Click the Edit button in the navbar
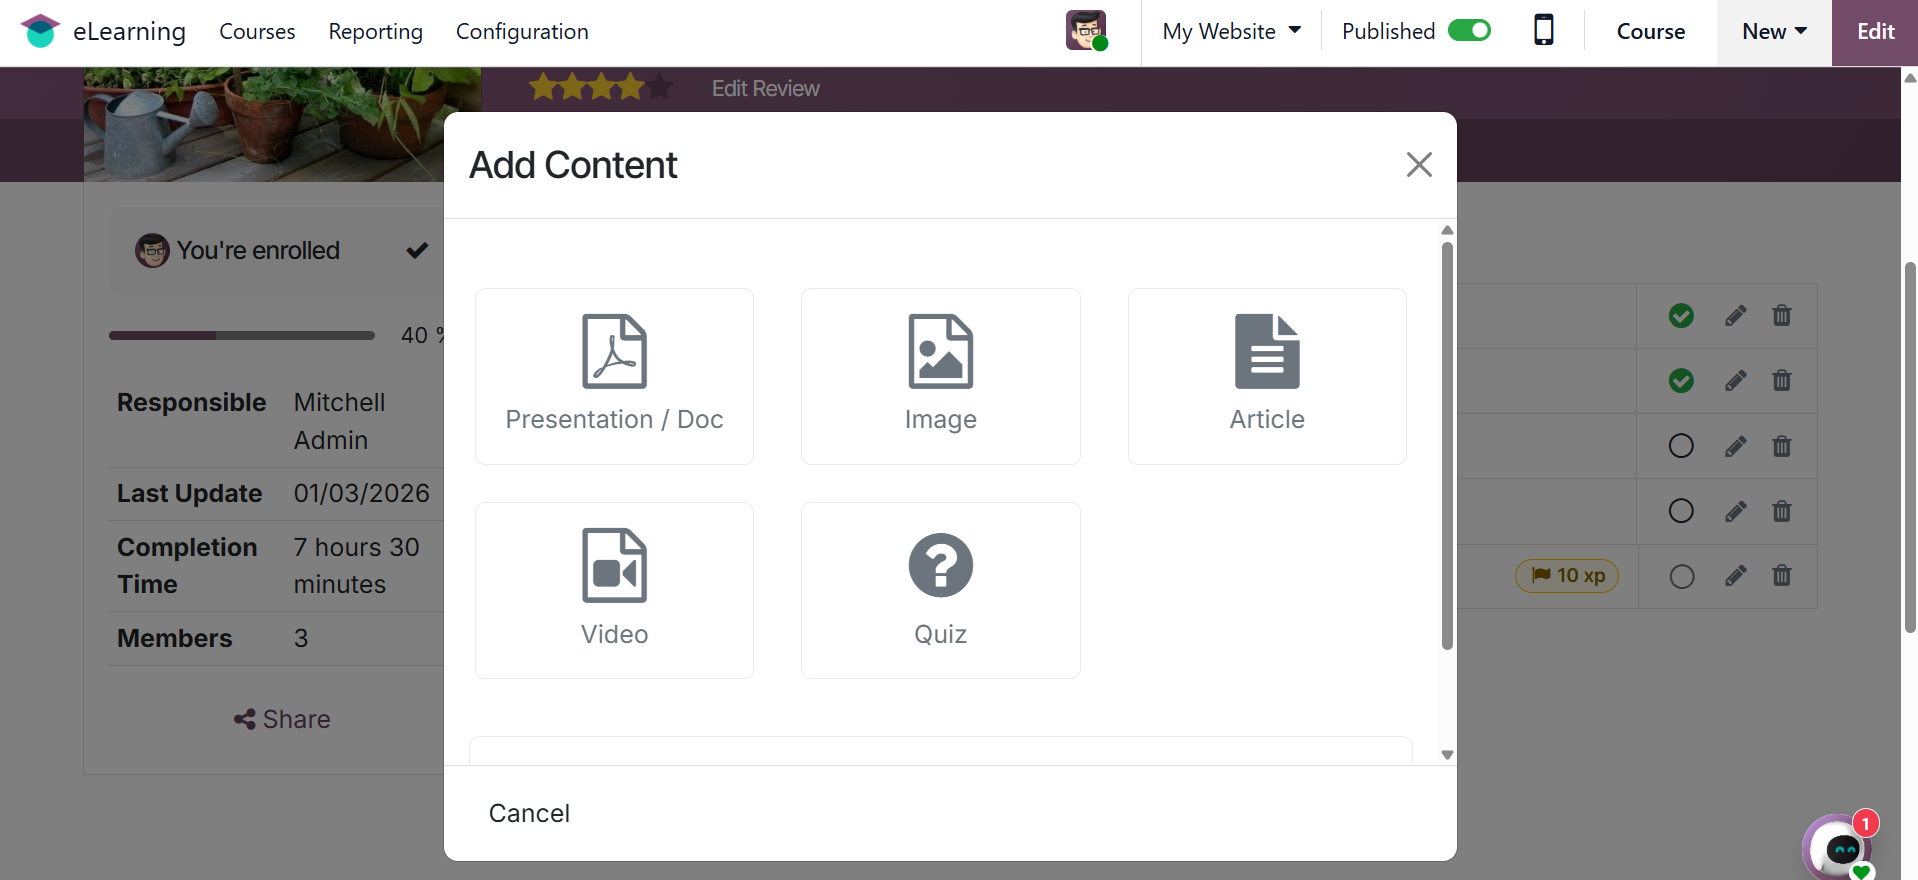This screenshot has height=880, width=1918. (x=1875, y=31)
